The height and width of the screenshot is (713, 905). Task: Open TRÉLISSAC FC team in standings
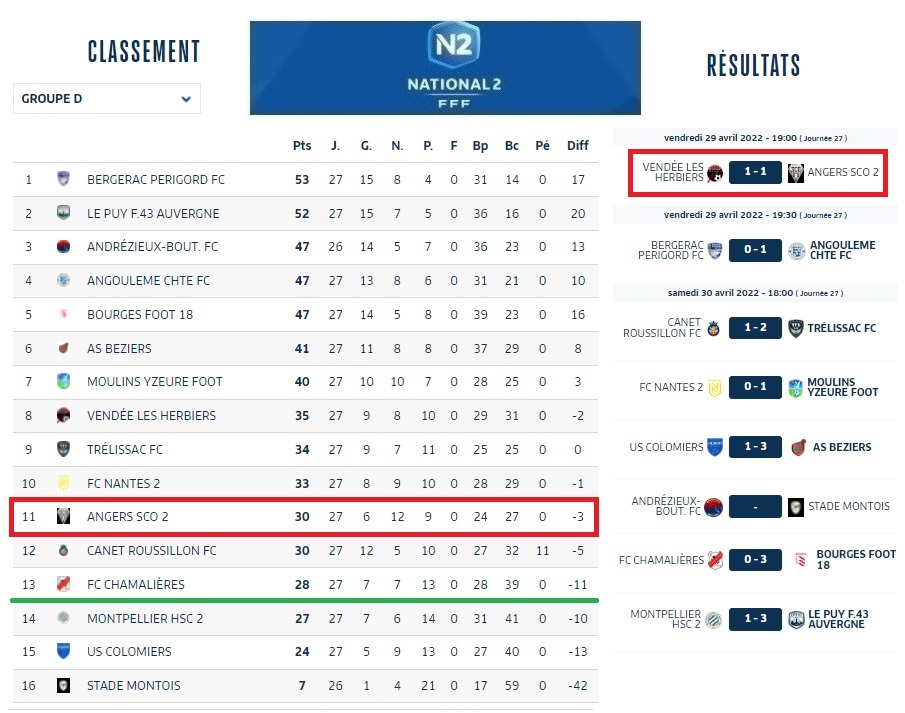coord(125,449)
